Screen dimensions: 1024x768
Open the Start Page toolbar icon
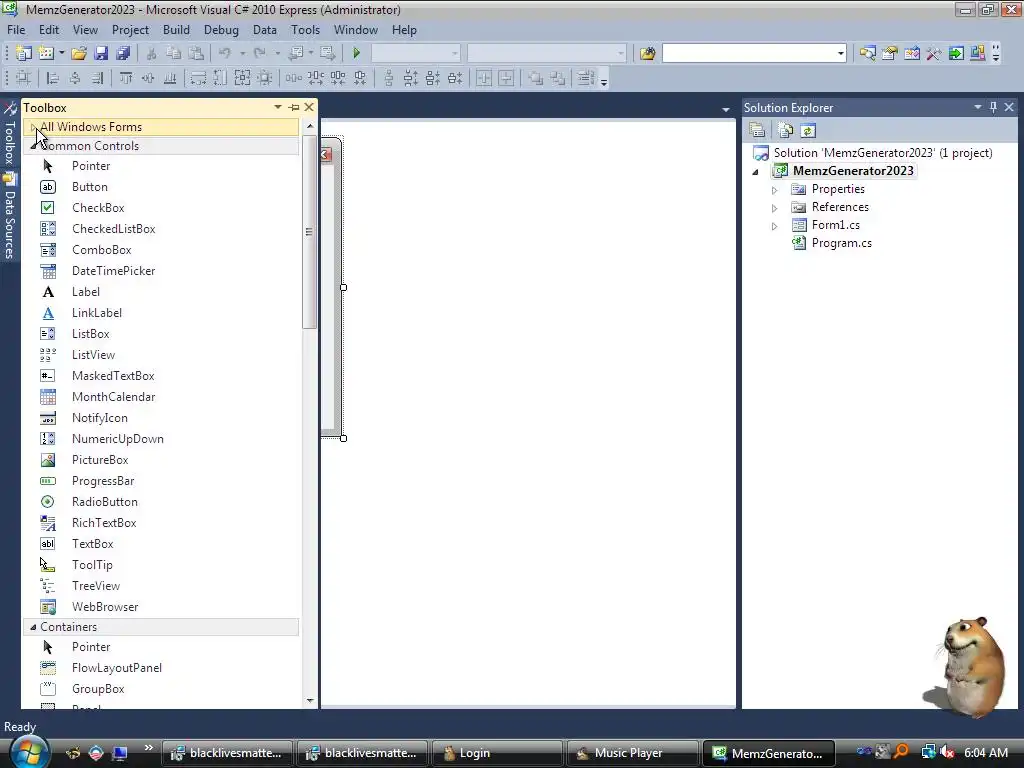click(955, 53)
